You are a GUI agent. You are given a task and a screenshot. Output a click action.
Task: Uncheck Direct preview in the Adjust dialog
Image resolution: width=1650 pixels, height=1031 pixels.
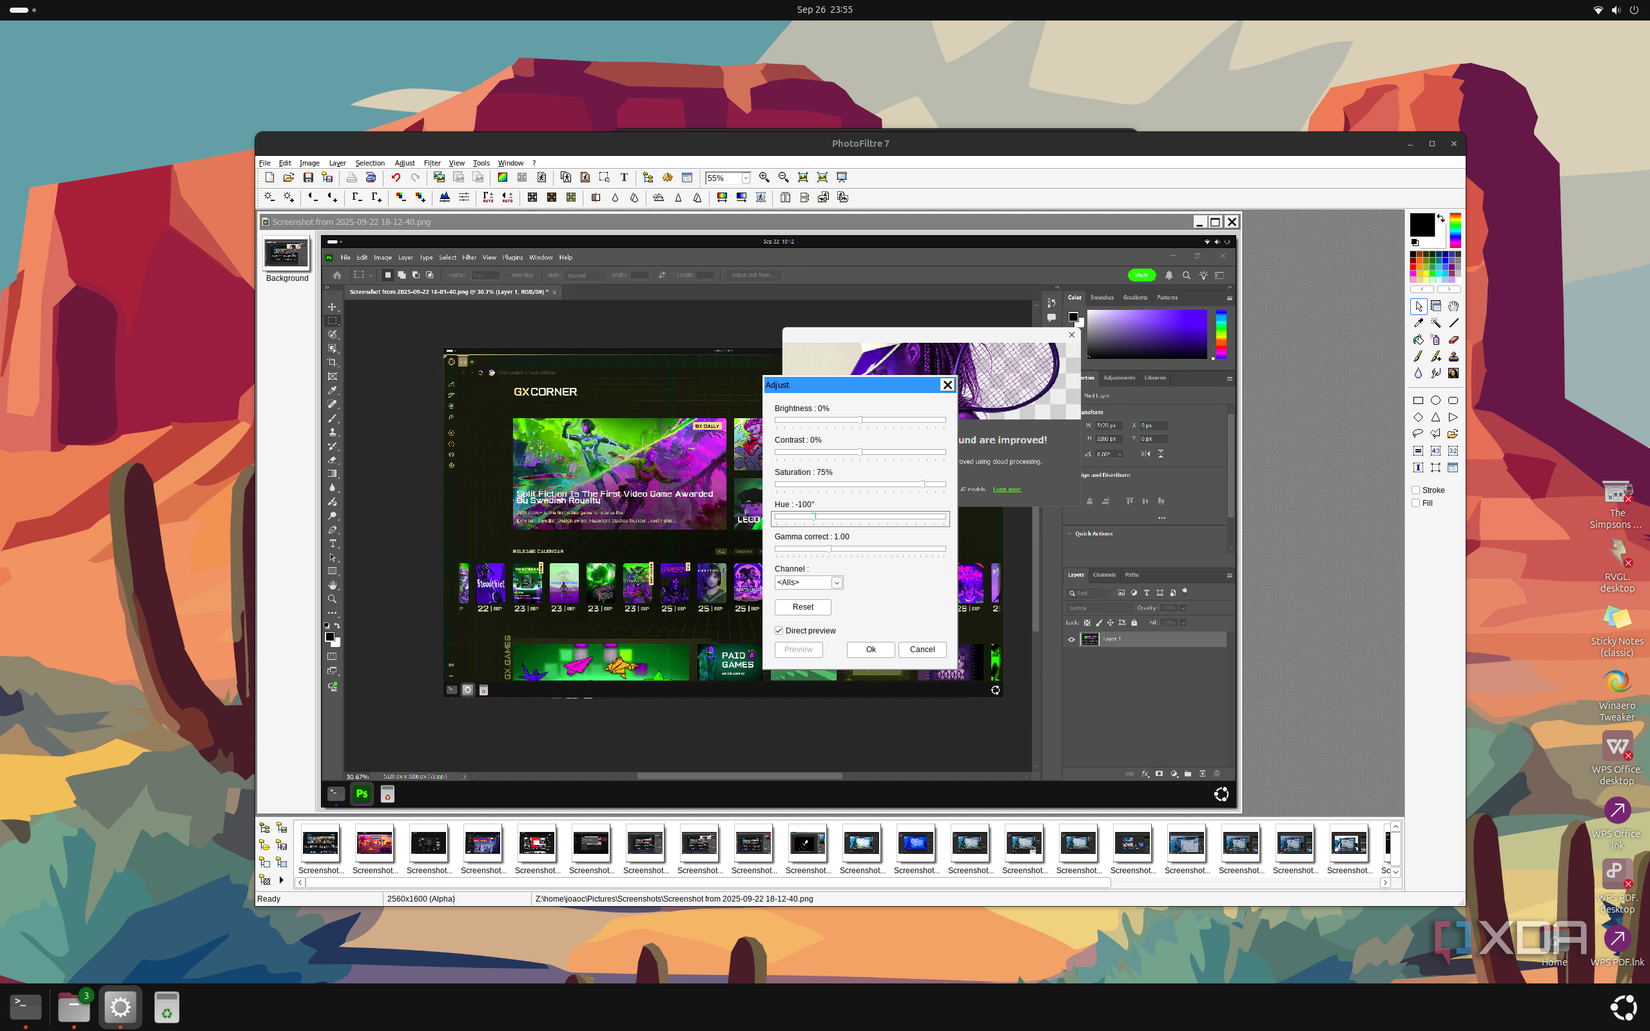tap(778, 630)
